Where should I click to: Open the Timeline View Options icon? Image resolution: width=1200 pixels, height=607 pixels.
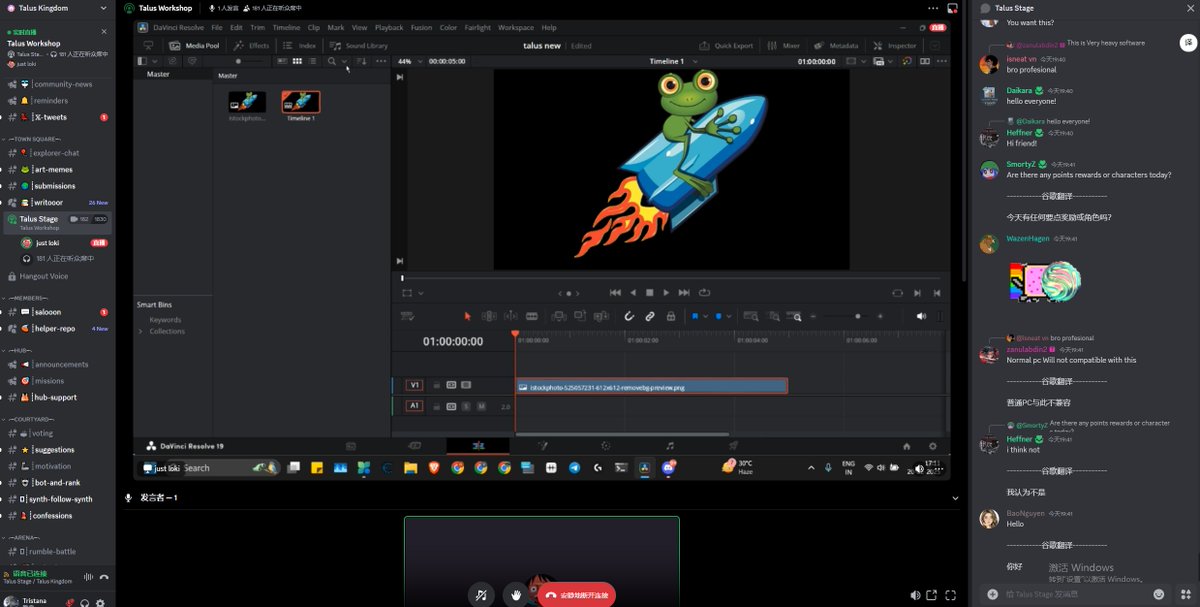(x=407, y=316)
